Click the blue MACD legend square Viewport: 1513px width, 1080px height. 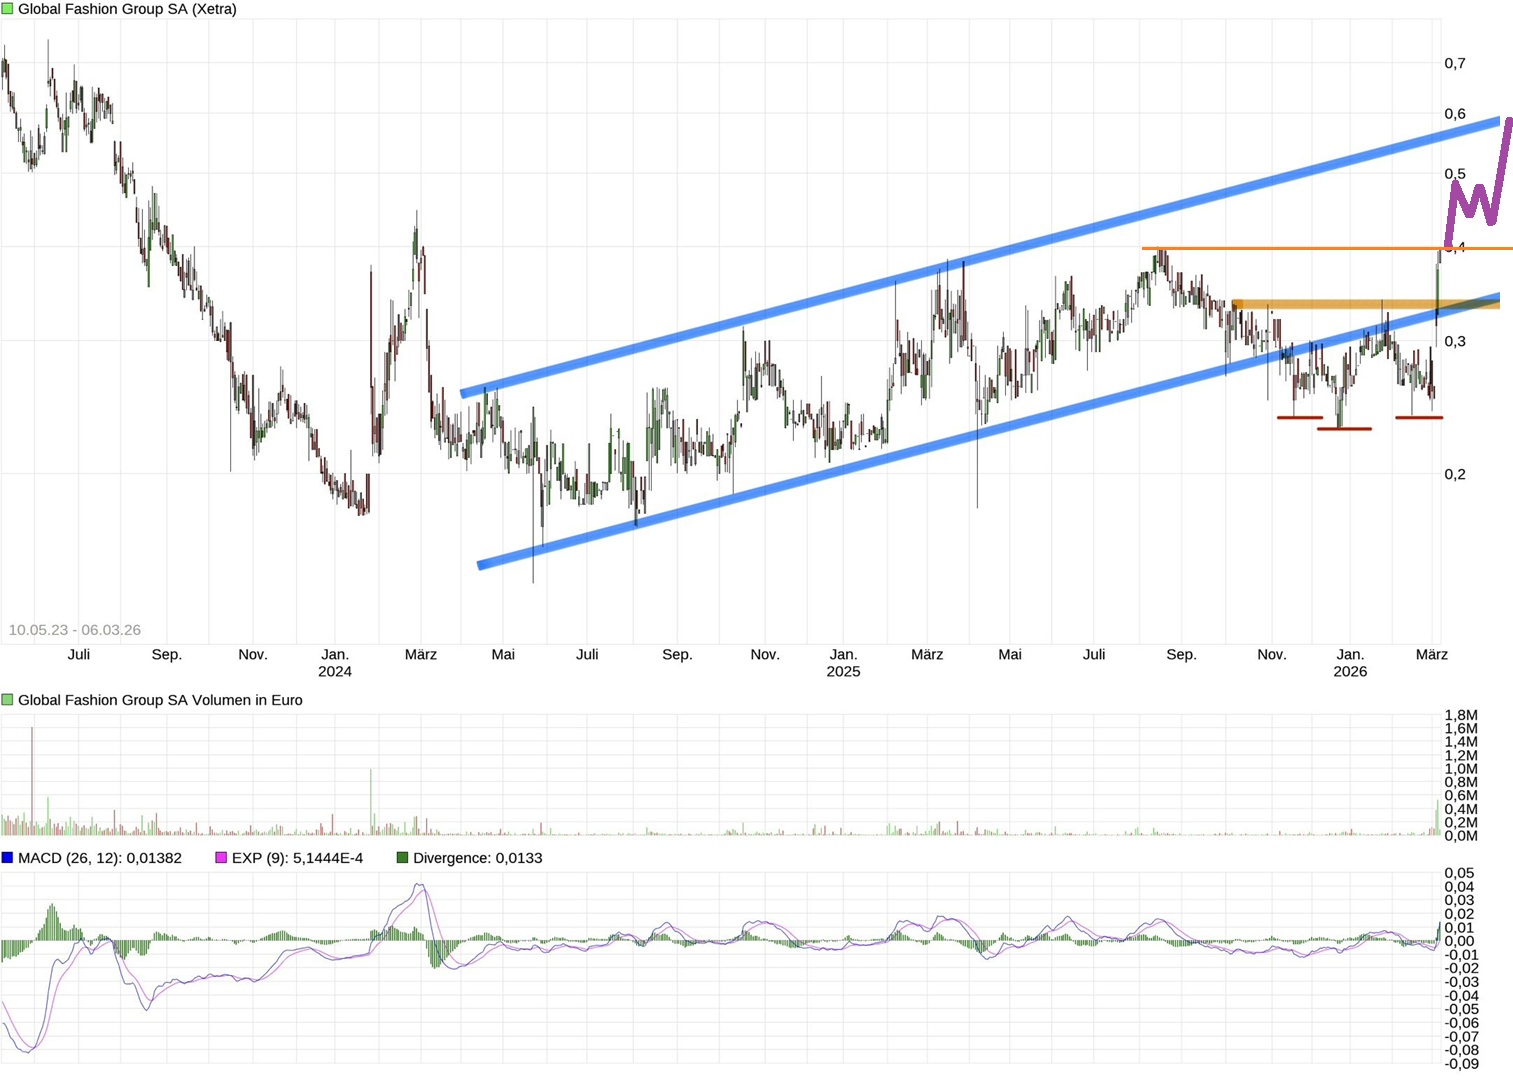point(8,858)
